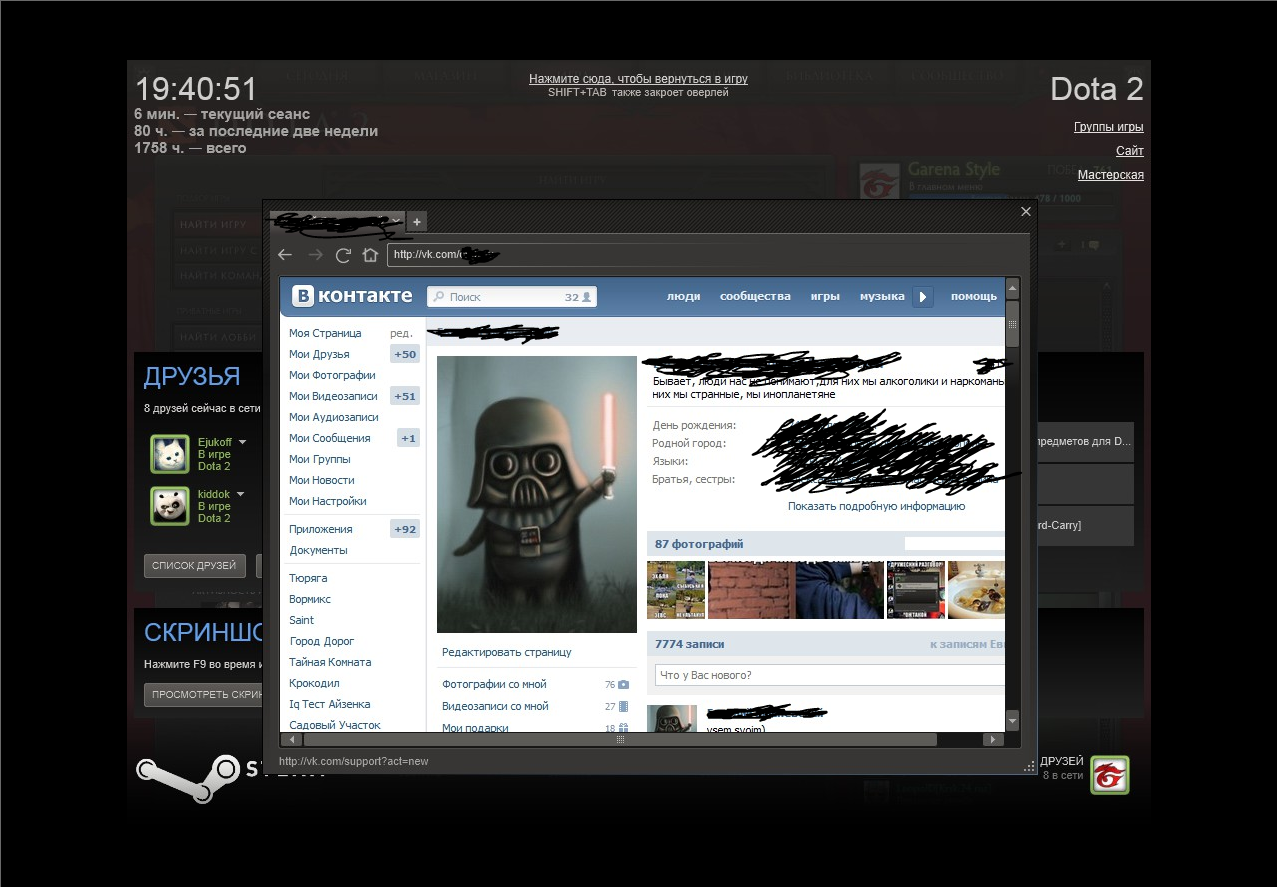Click the Мастерская link

1110,175
